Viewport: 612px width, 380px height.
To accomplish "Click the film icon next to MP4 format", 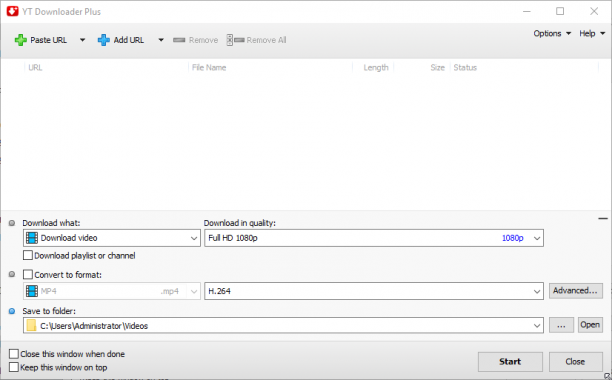I will (32, 291).
